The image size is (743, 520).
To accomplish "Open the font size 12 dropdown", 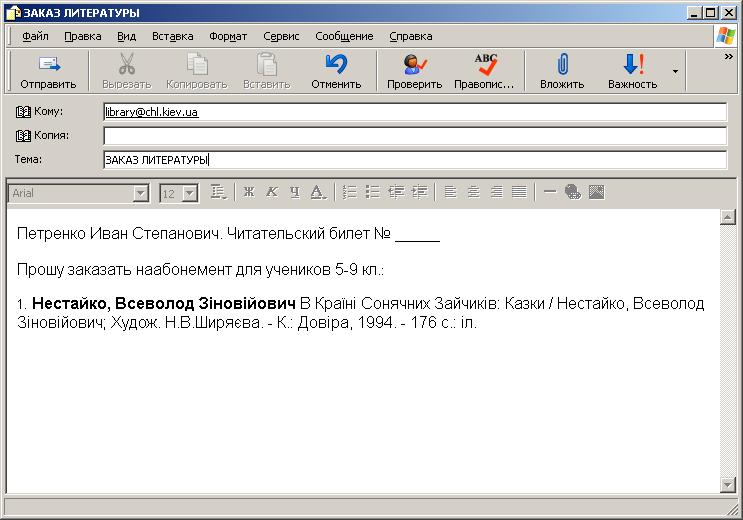I will click(x=190, y=193).
